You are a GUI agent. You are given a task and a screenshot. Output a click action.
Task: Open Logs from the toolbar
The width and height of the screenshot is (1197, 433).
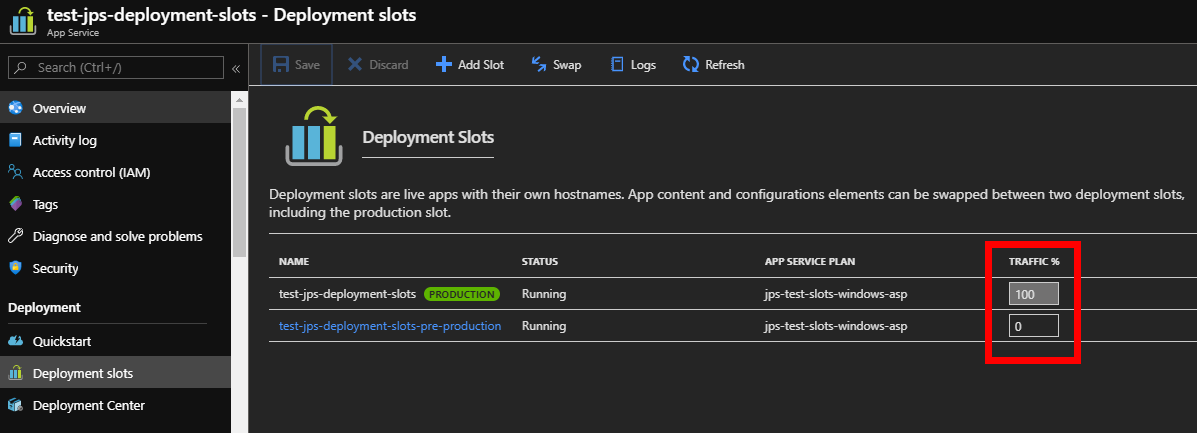(633, 65)
